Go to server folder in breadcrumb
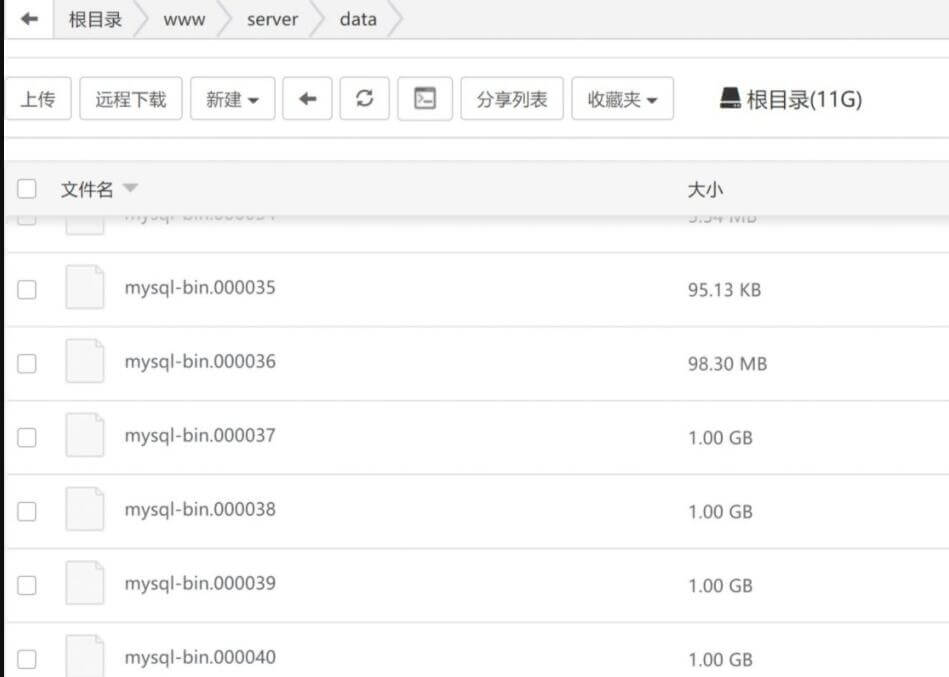The width and height of the screenshot is (949, 677). point(272,19)
